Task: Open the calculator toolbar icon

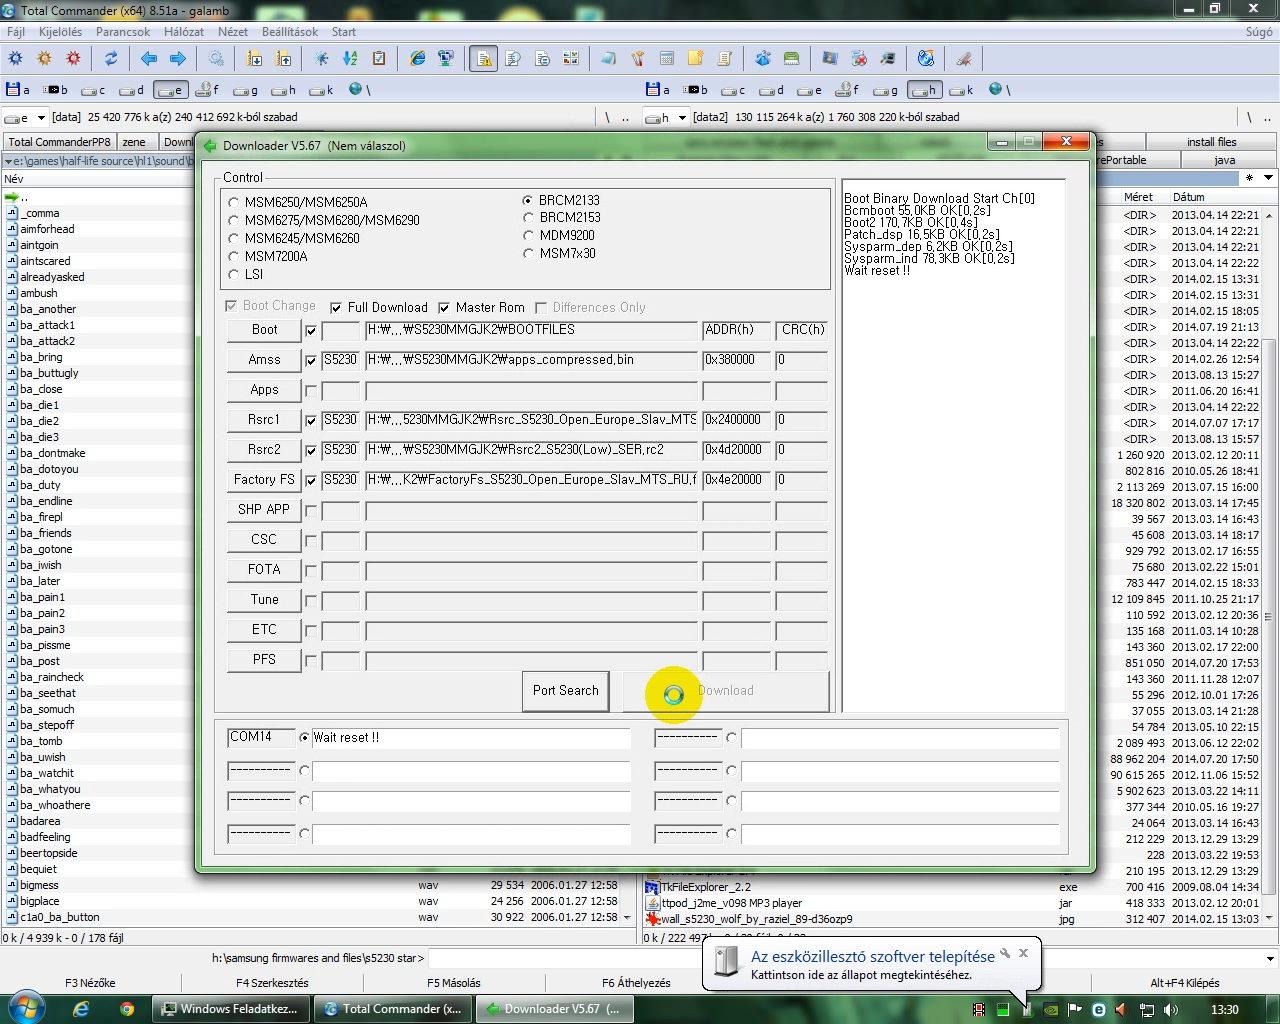Action: pos(667,59)
